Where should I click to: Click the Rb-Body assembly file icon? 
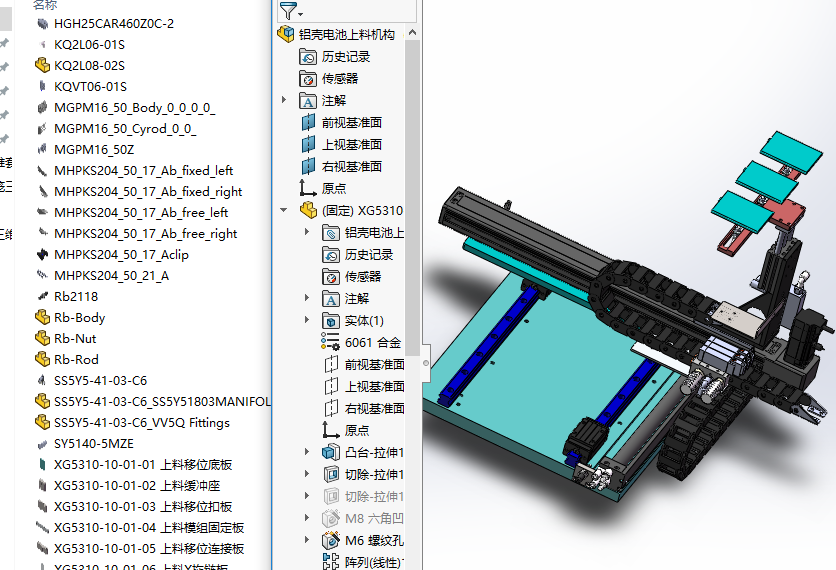tap(42, 317)
